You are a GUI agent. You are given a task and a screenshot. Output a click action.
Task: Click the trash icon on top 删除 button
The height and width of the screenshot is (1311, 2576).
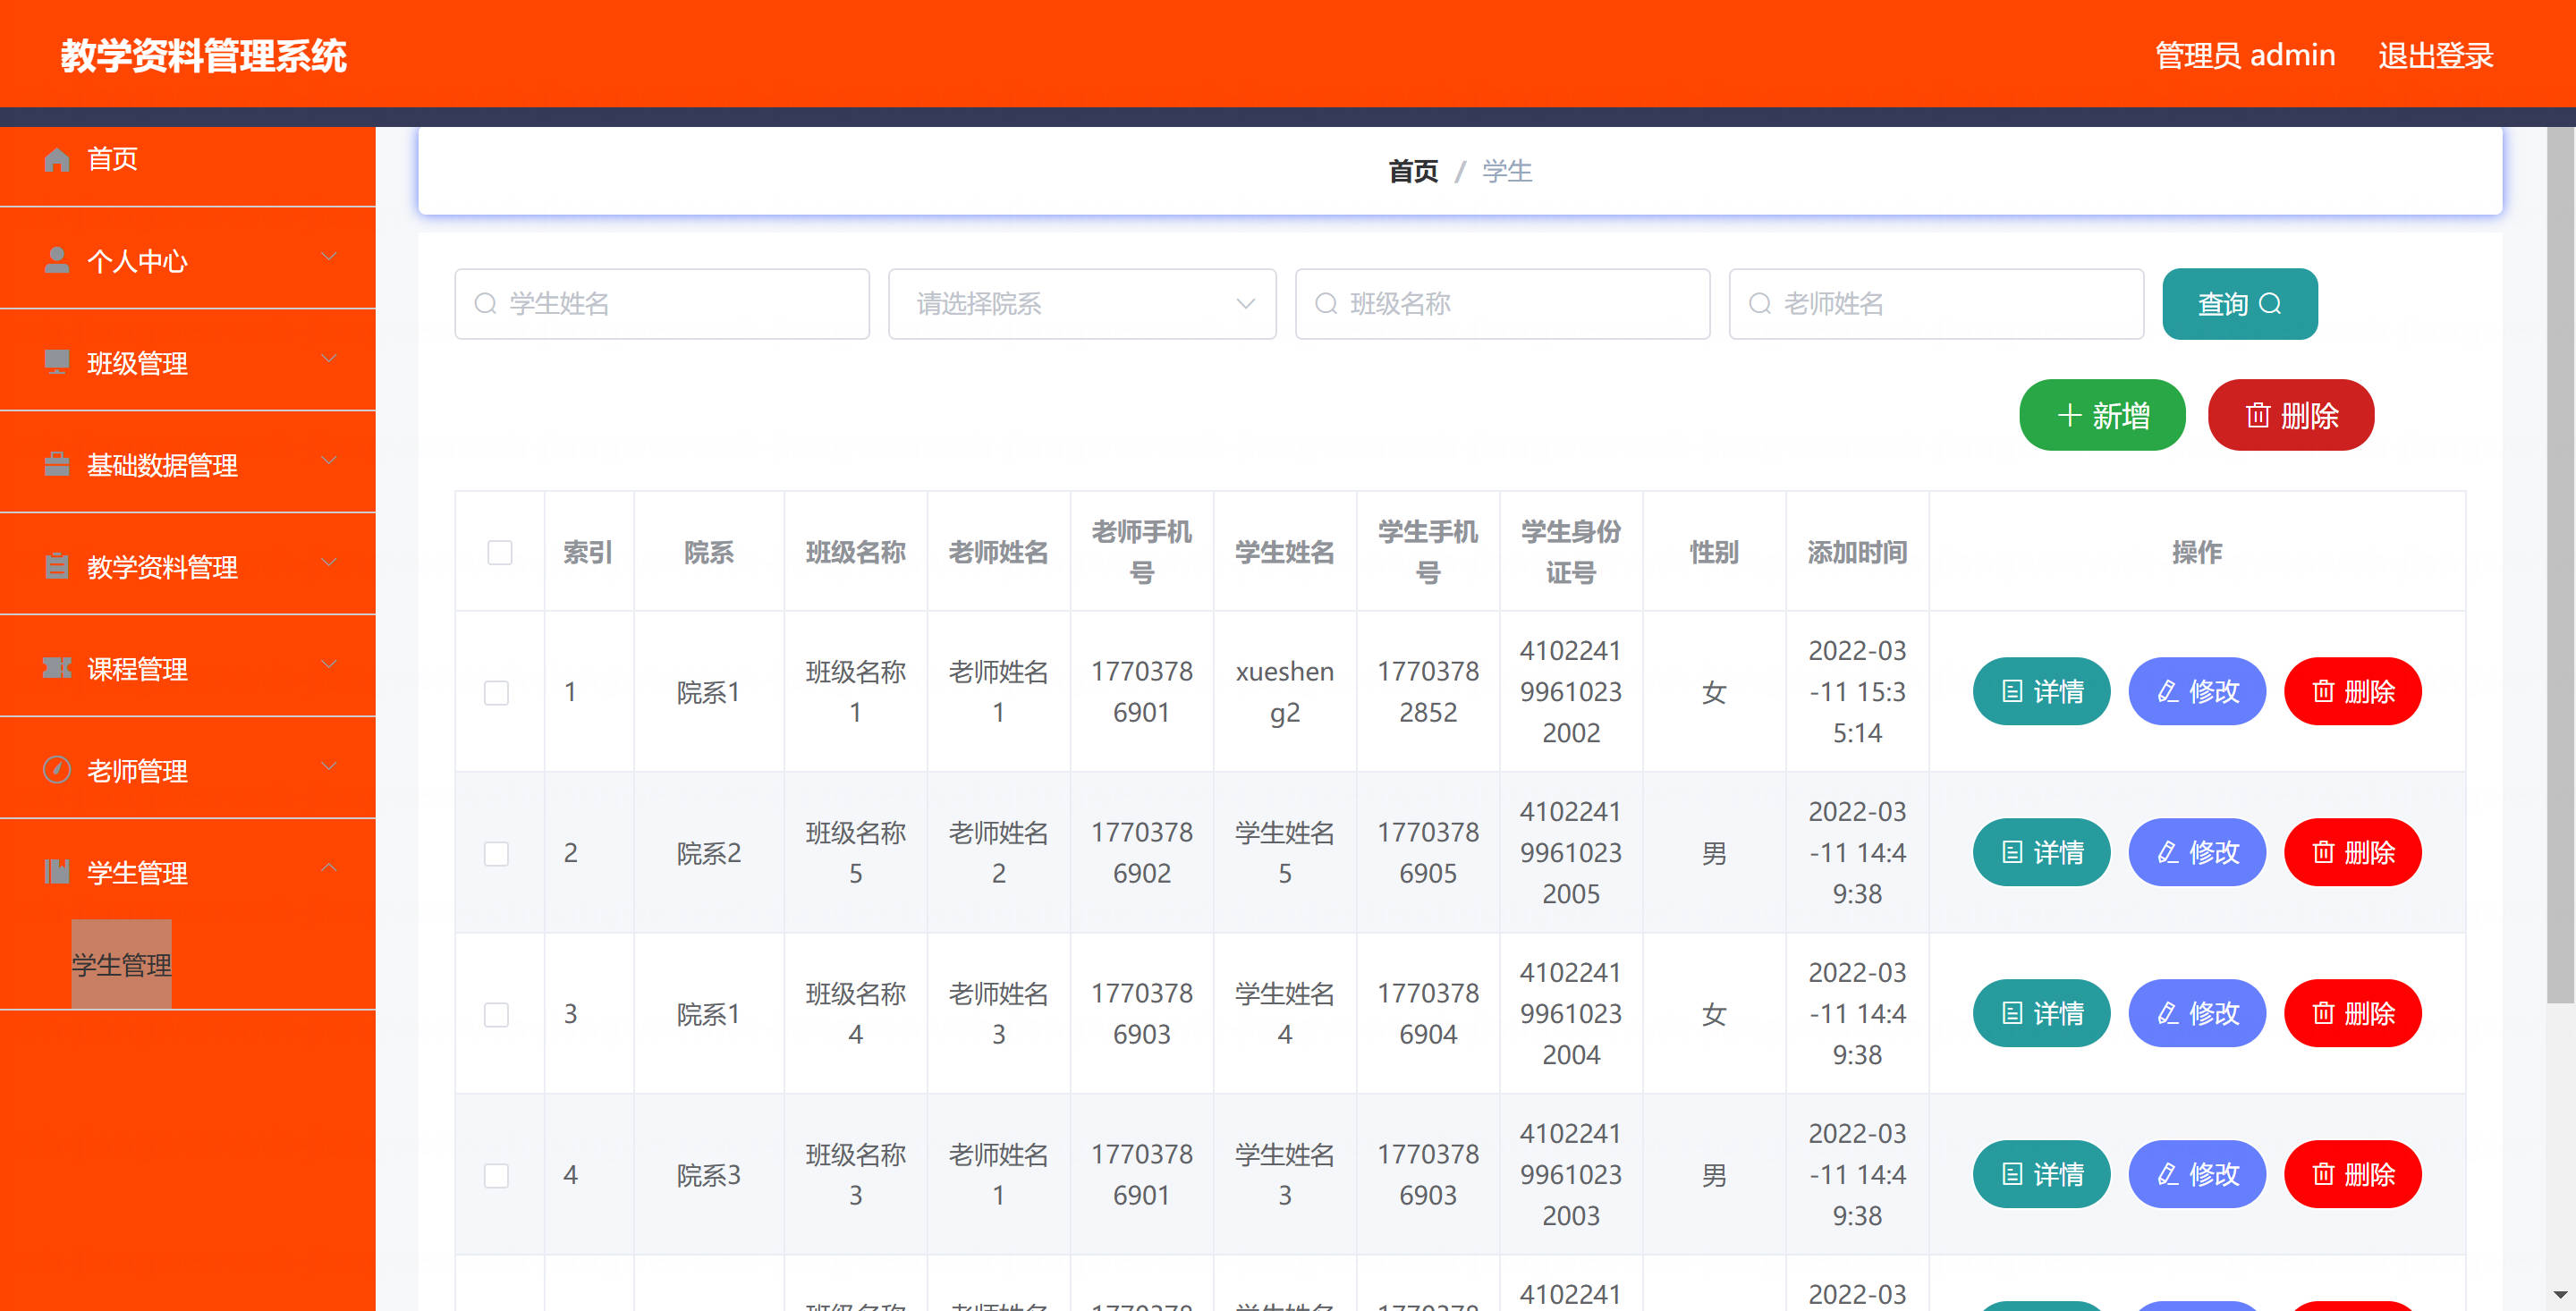(2258, 415)
